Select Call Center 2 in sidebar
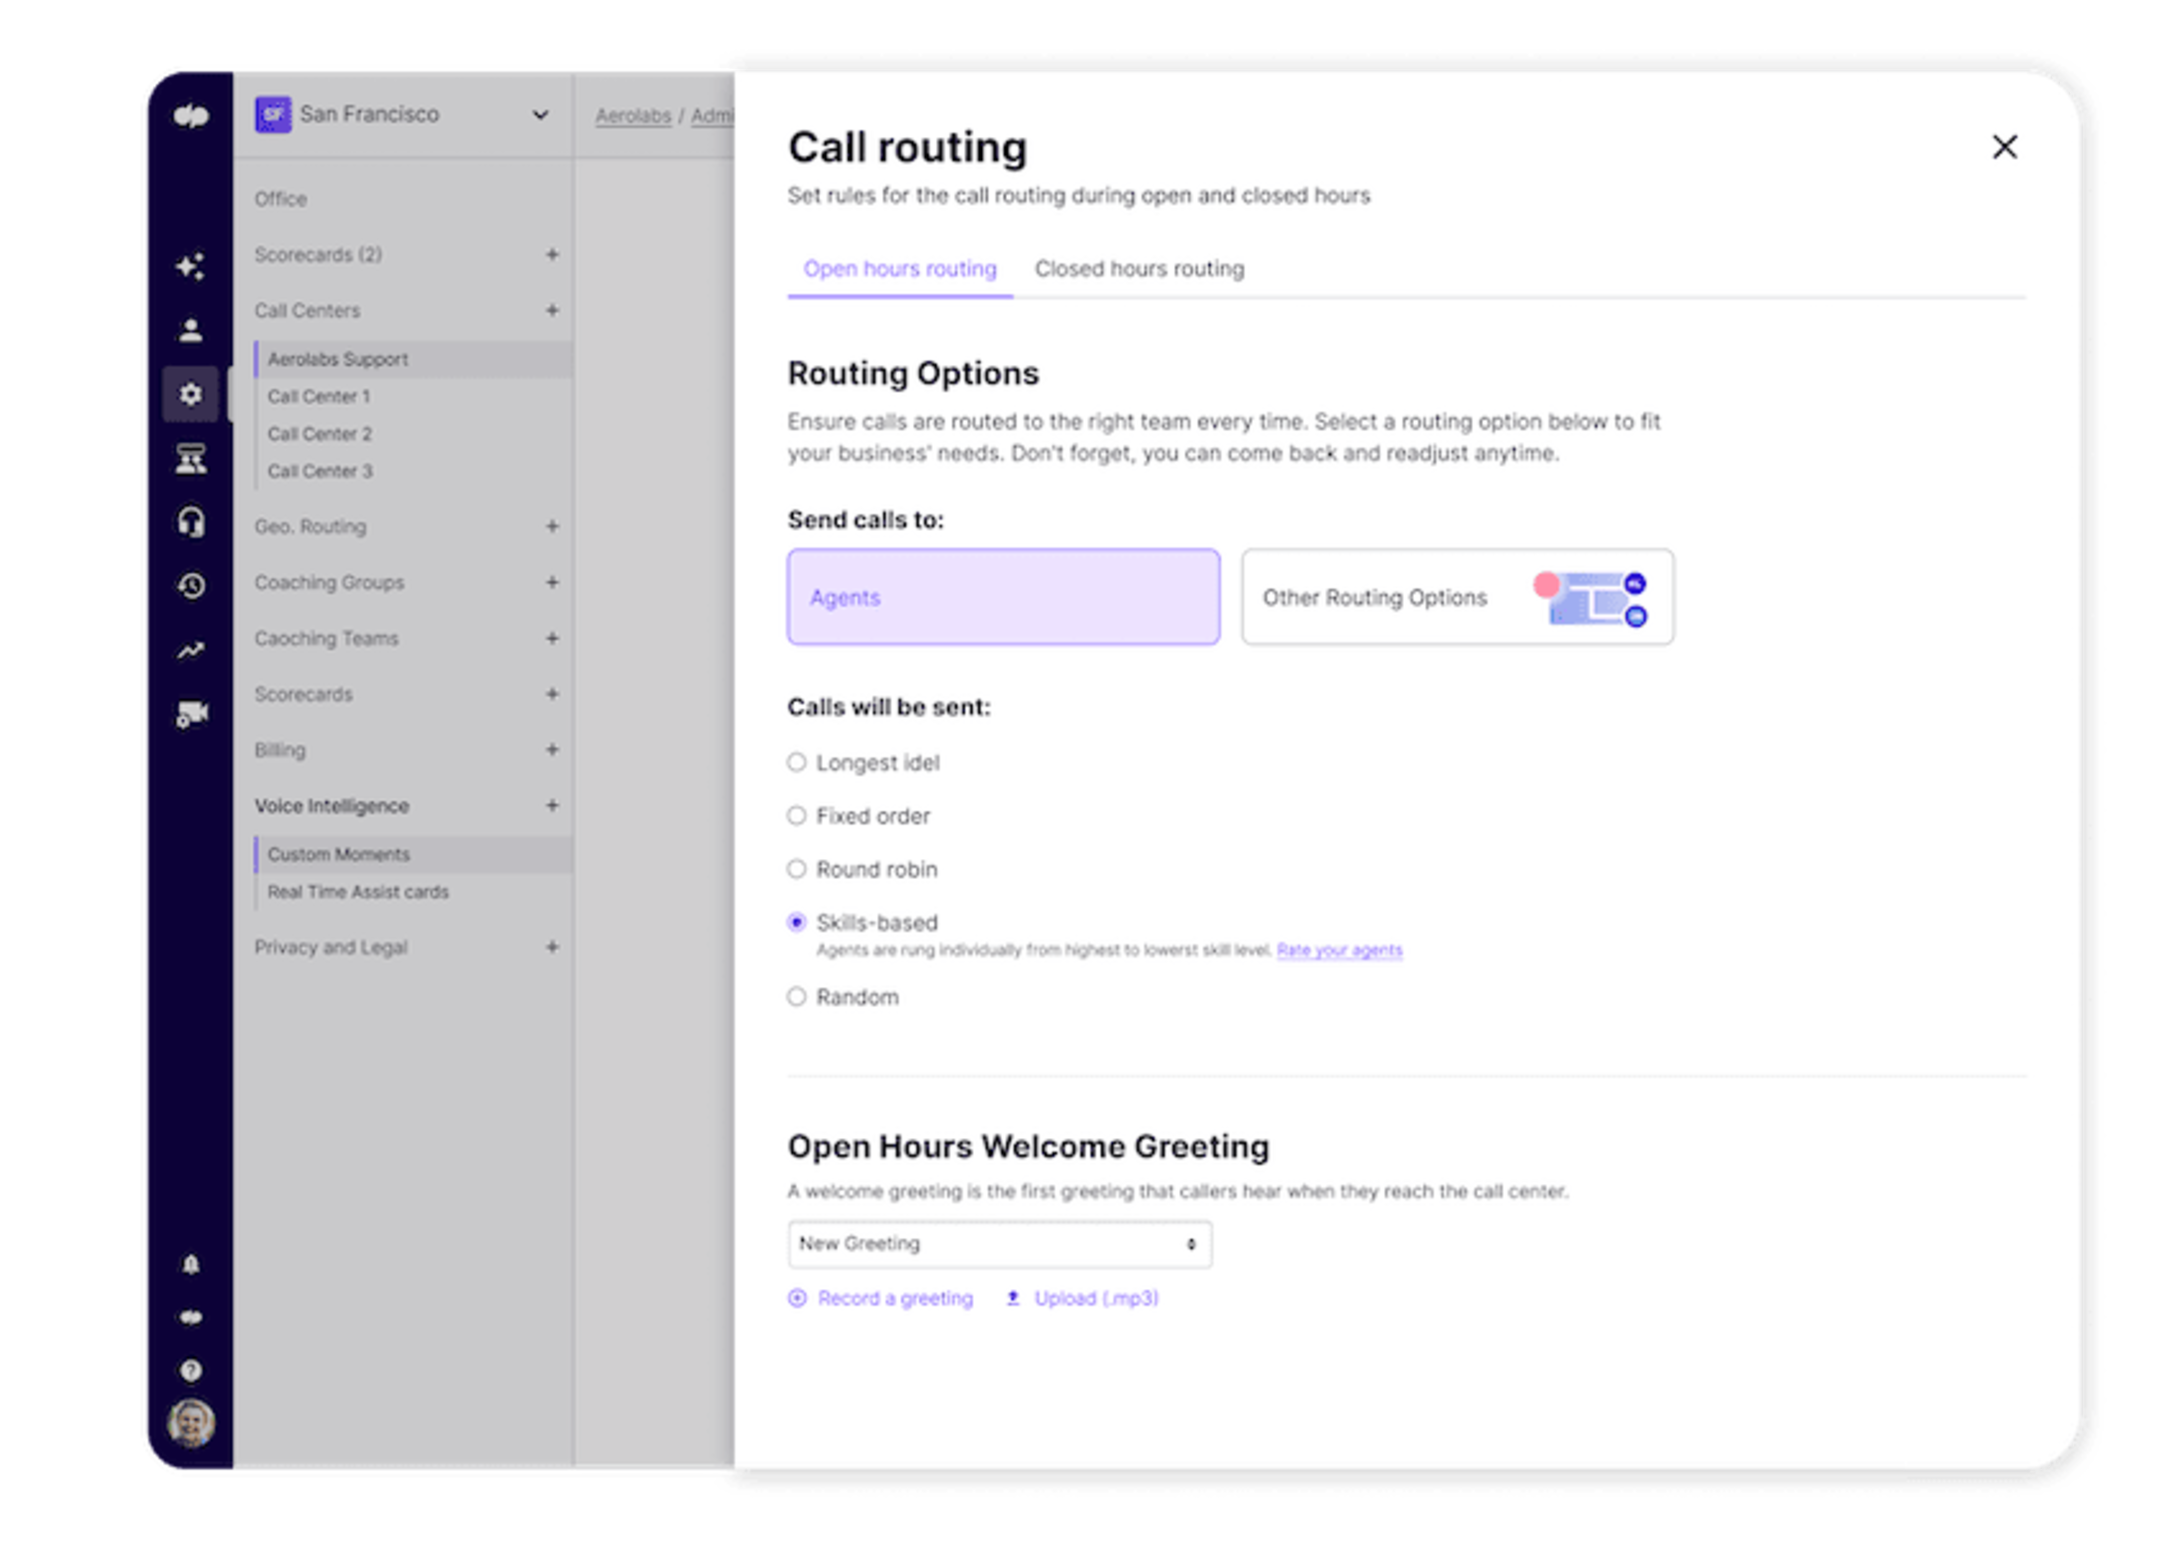 click(x=319, y=433)
